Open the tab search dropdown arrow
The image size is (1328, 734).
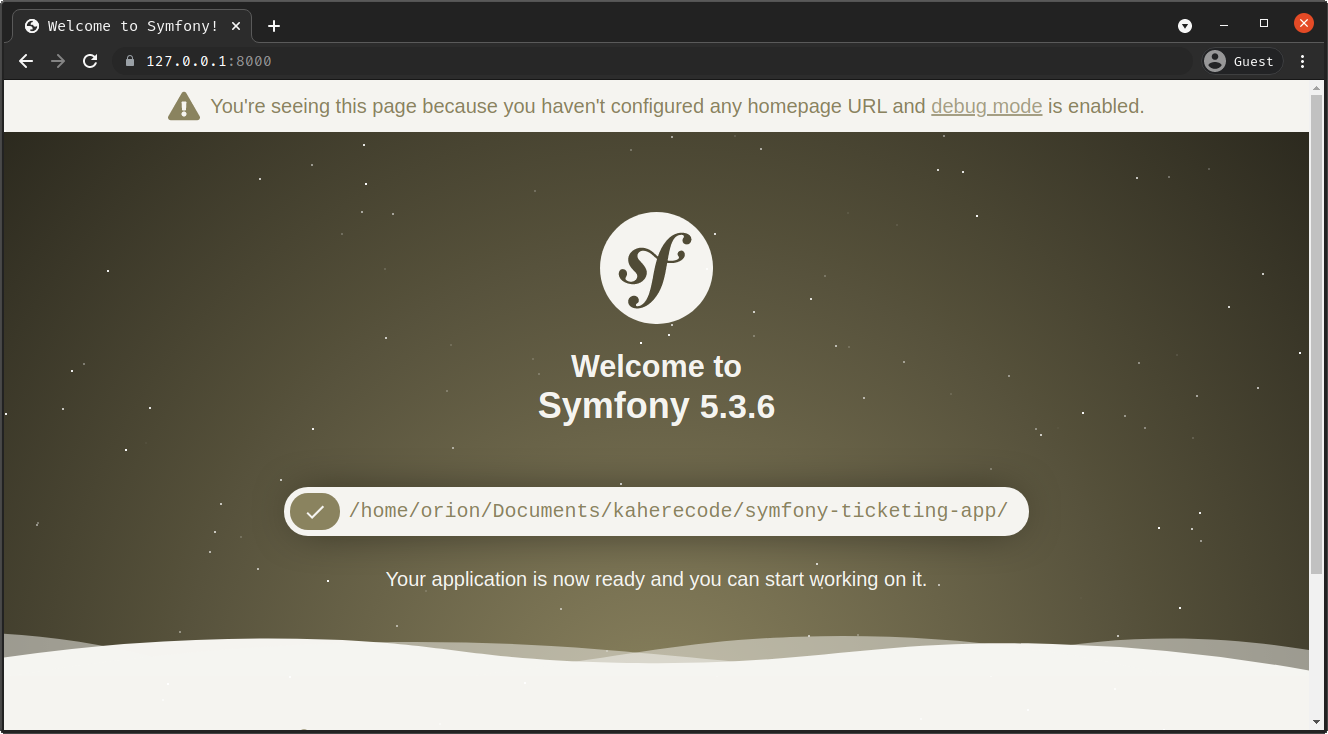pyautogui.click(x=1185, y=25)
